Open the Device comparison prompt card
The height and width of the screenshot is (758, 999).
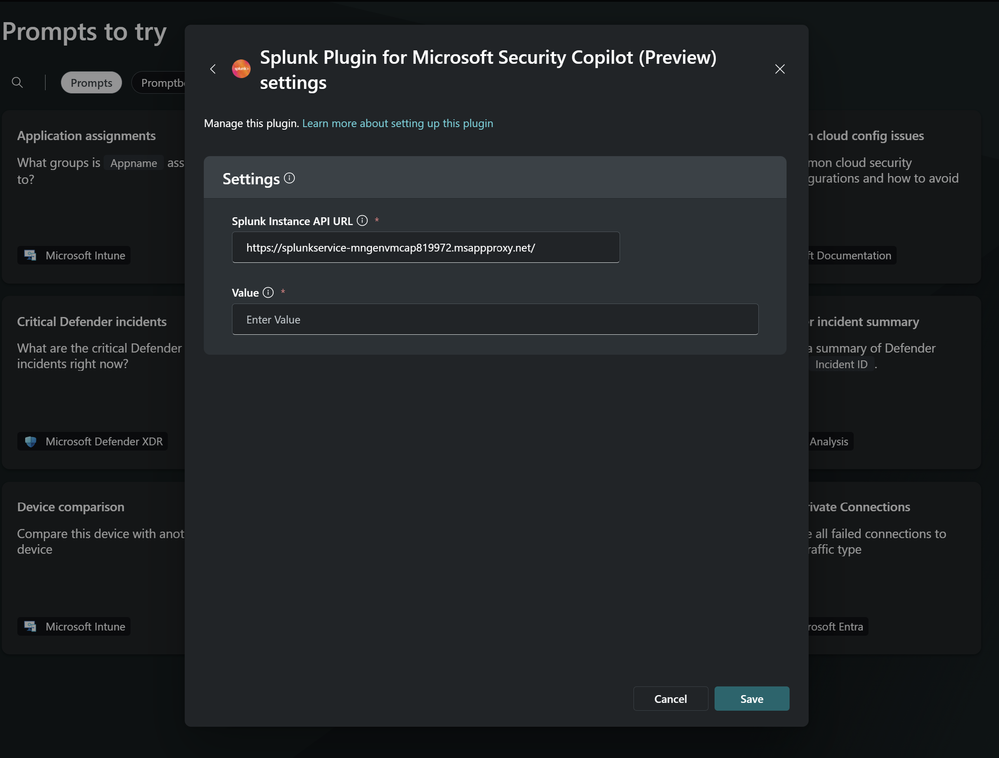(94, 568)
